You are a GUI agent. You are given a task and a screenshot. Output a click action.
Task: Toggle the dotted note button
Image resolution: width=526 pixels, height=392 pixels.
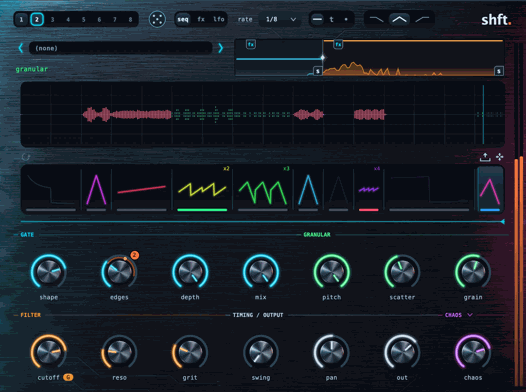click(x=346, y=19)
